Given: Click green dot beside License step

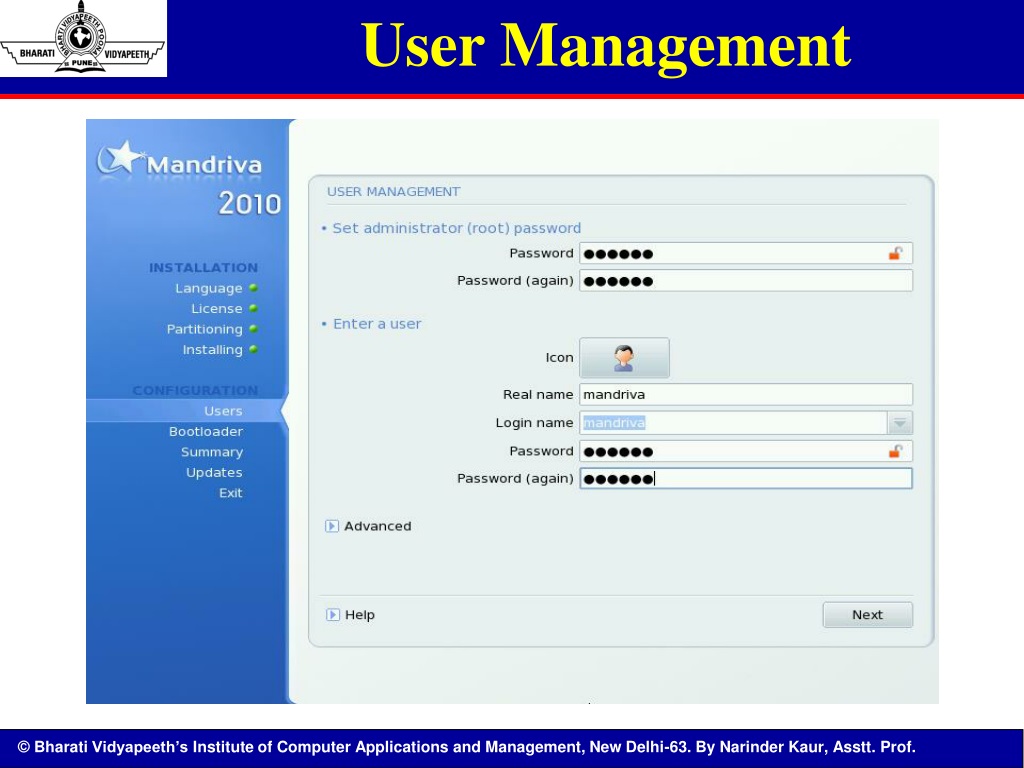Looking at the screenshot, I should pyautogui.click(x=253, y=308).
